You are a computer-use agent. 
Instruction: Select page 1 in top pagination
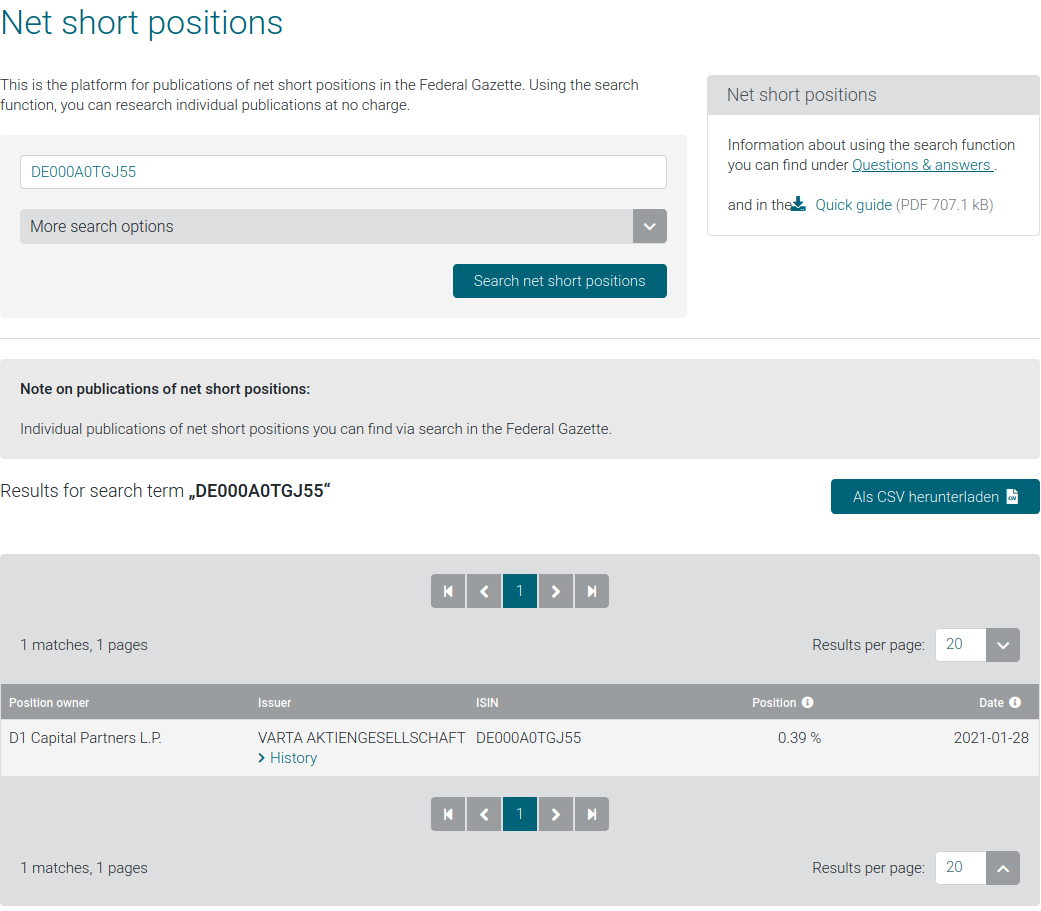520,591
